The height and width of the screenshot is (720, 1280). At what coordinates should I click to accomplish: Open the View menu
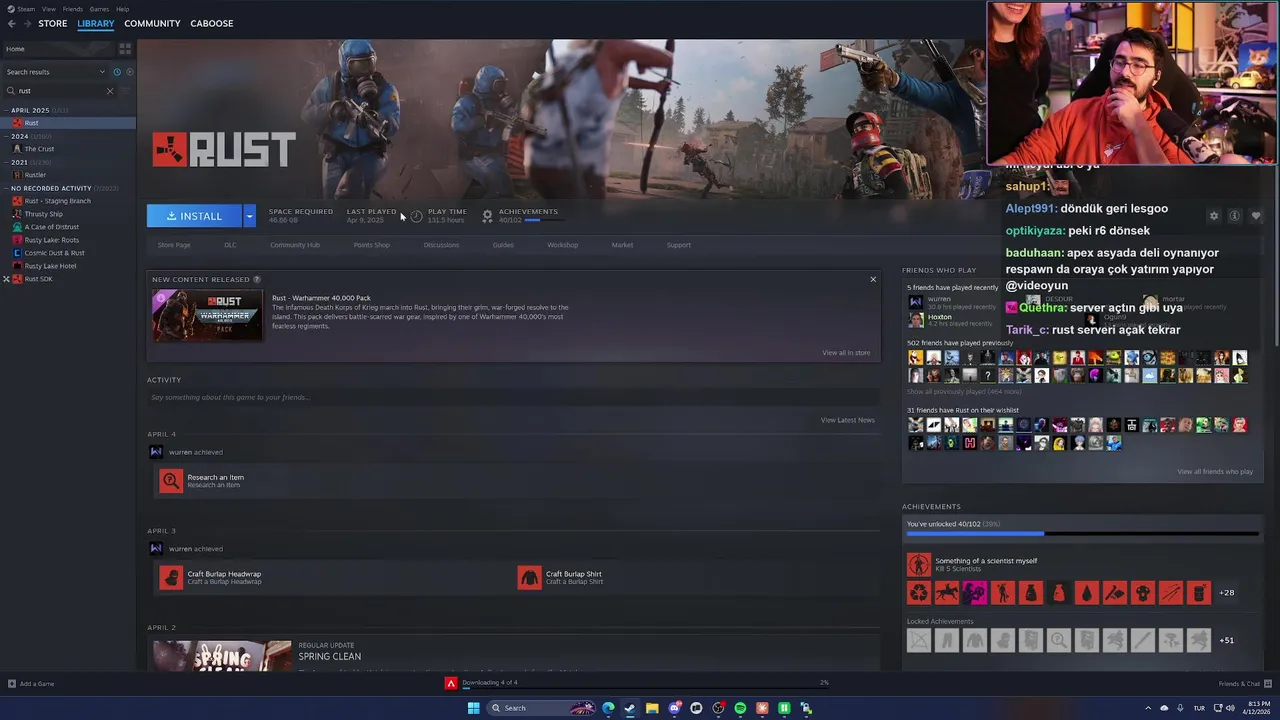(x=49, y=9)
